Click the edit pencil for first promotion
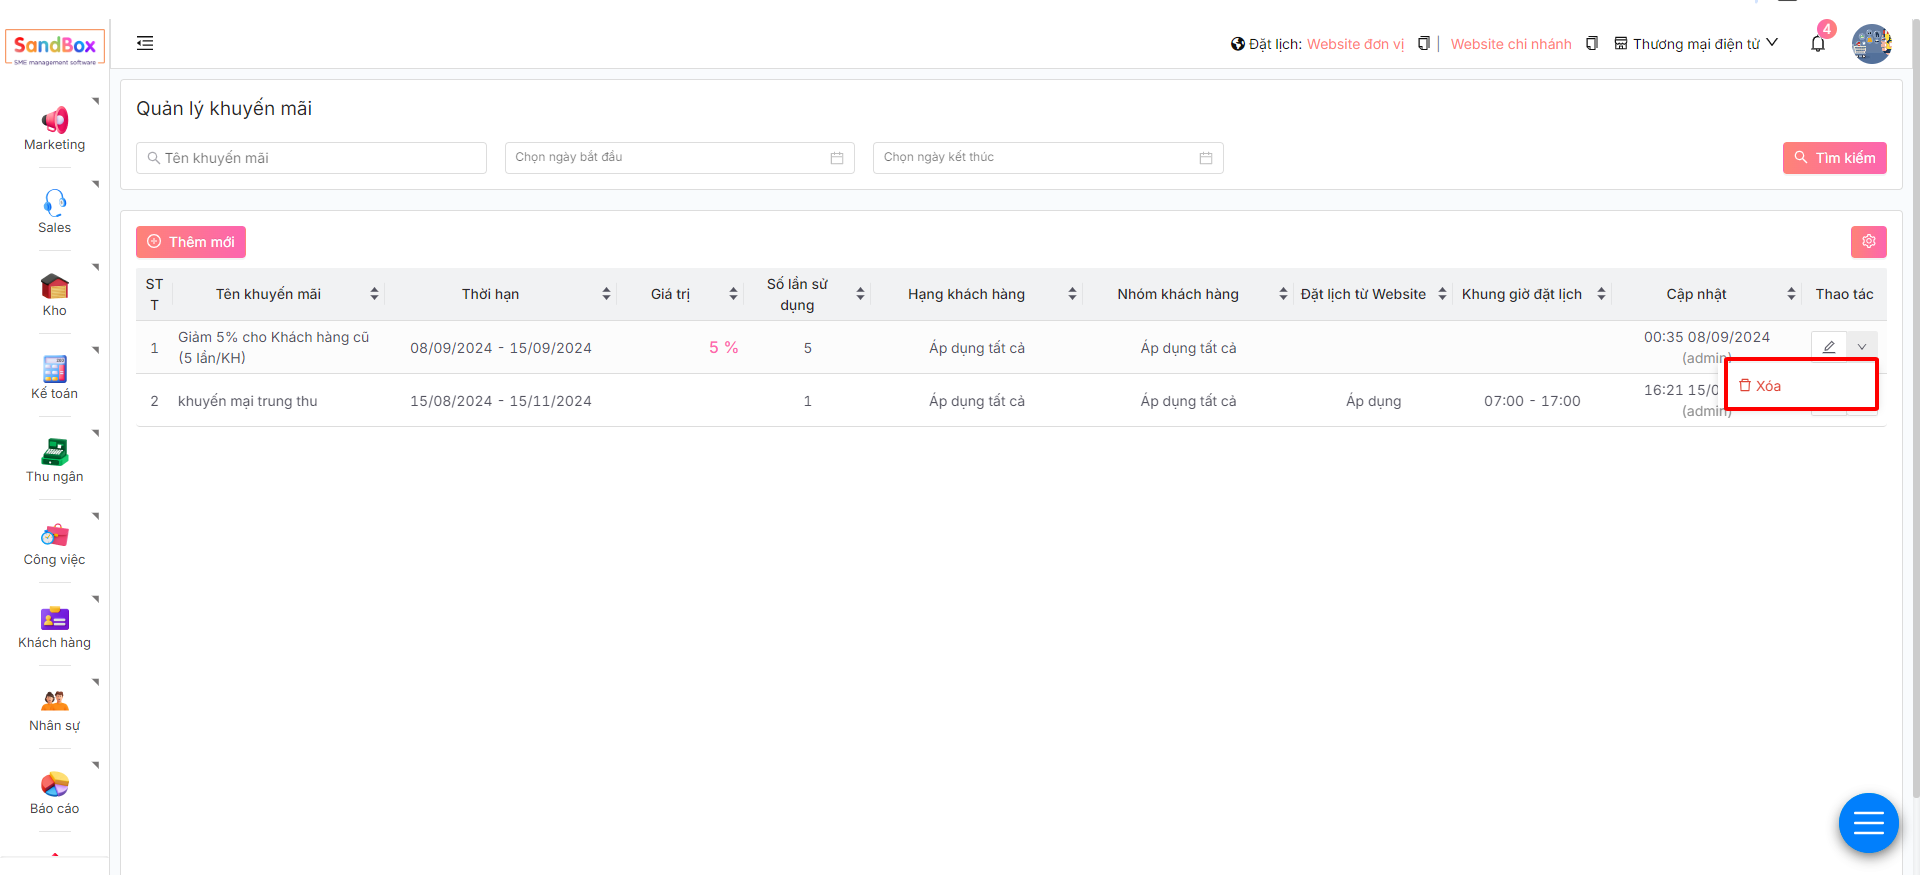This screenshot has height=875, width=1920. (x=1828, y=347)
